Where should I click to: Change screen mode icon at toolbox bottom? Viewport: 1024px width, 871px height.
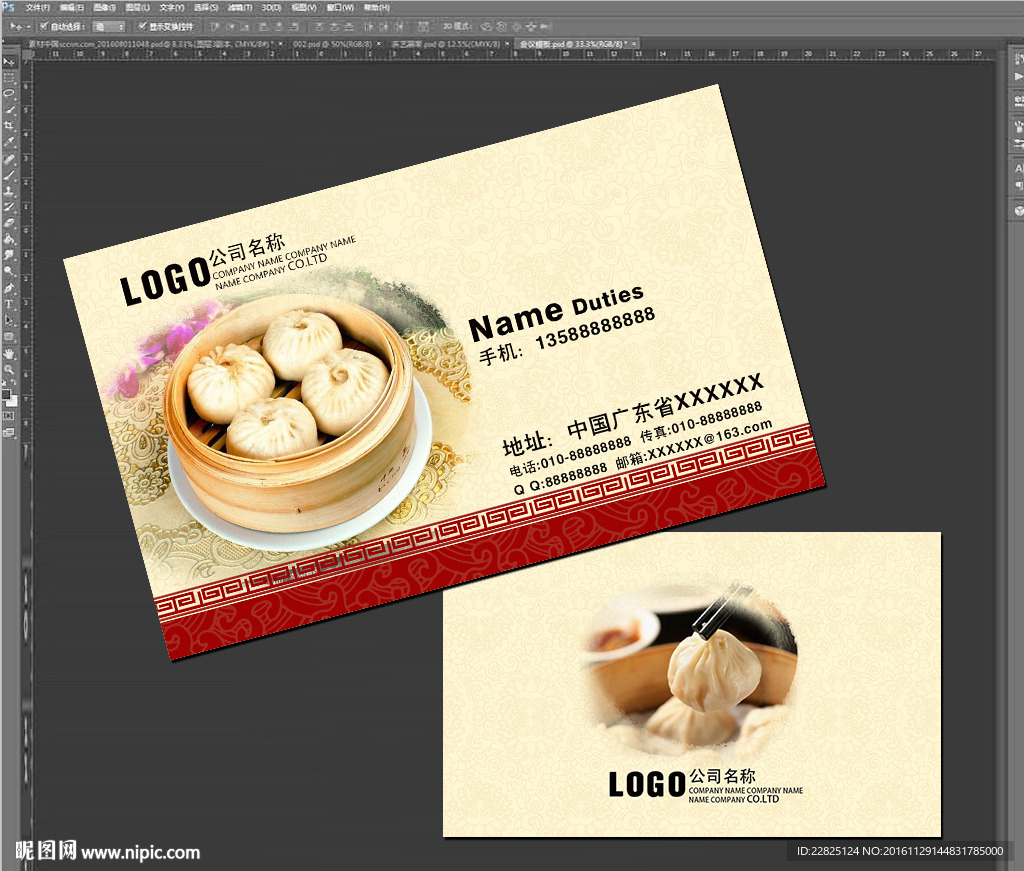8,432
